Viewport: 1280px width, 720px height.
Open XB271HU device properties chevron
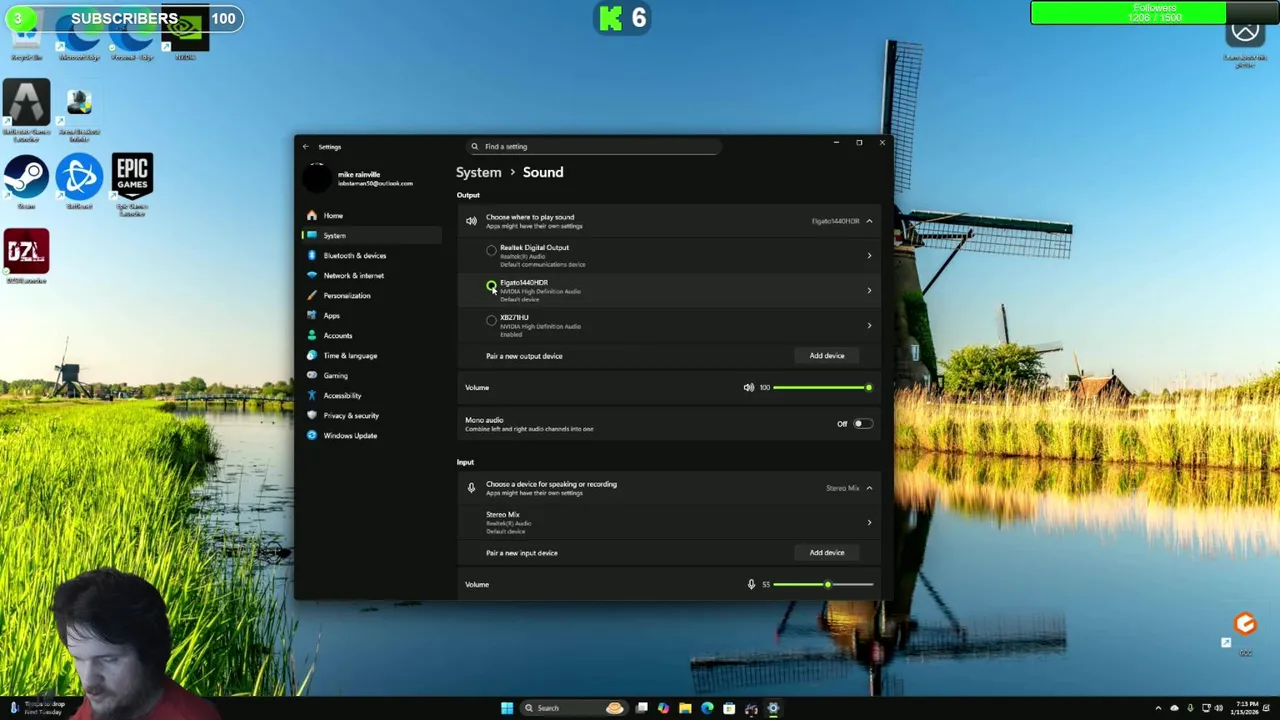click(869, 326)
